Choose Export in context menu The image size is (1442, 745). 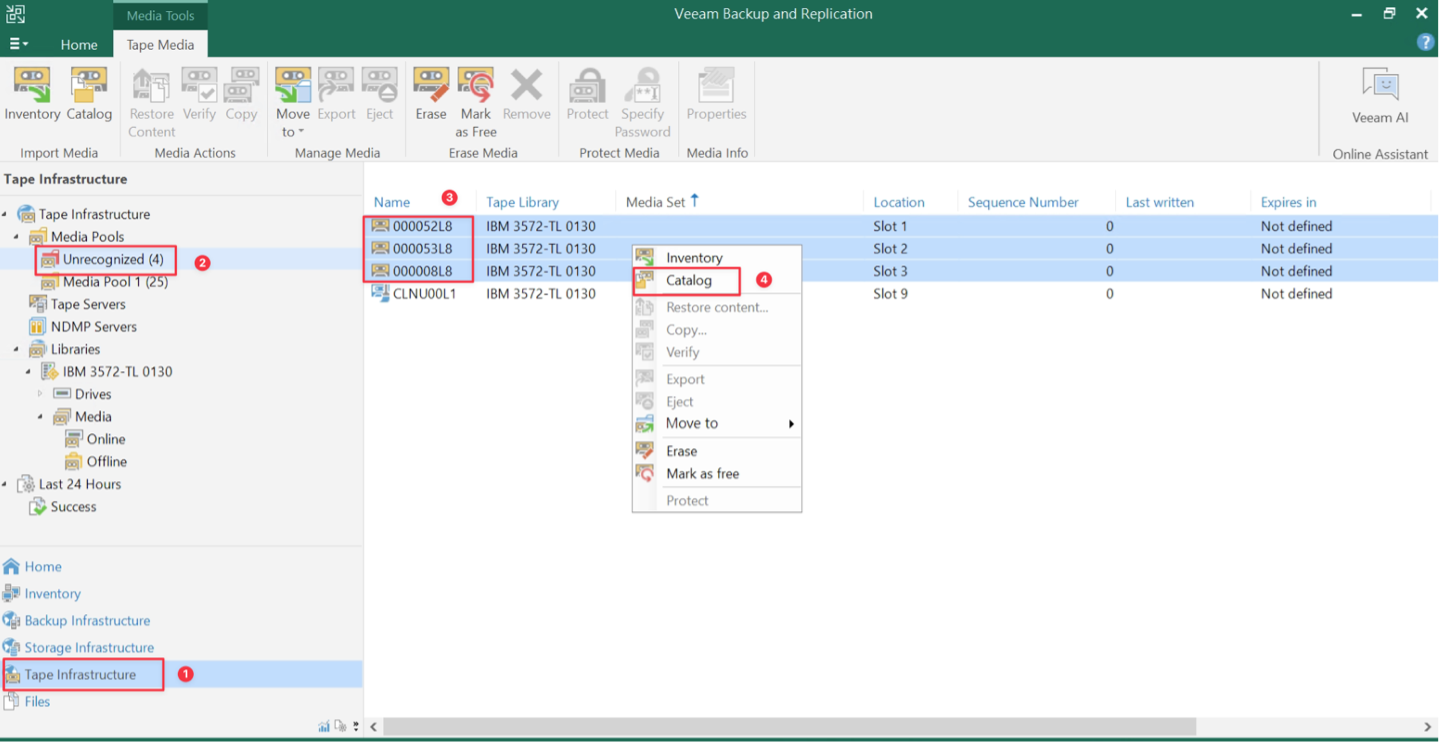pyautogui.click(x=717, y=379)
